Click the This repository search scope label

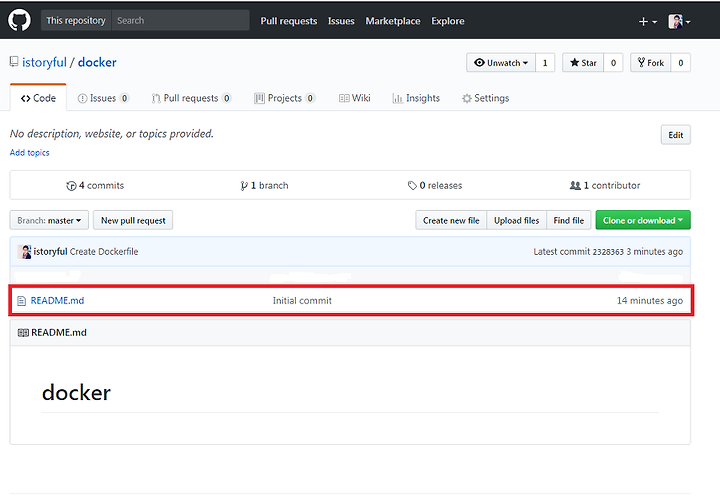click(x=76, y=21)
